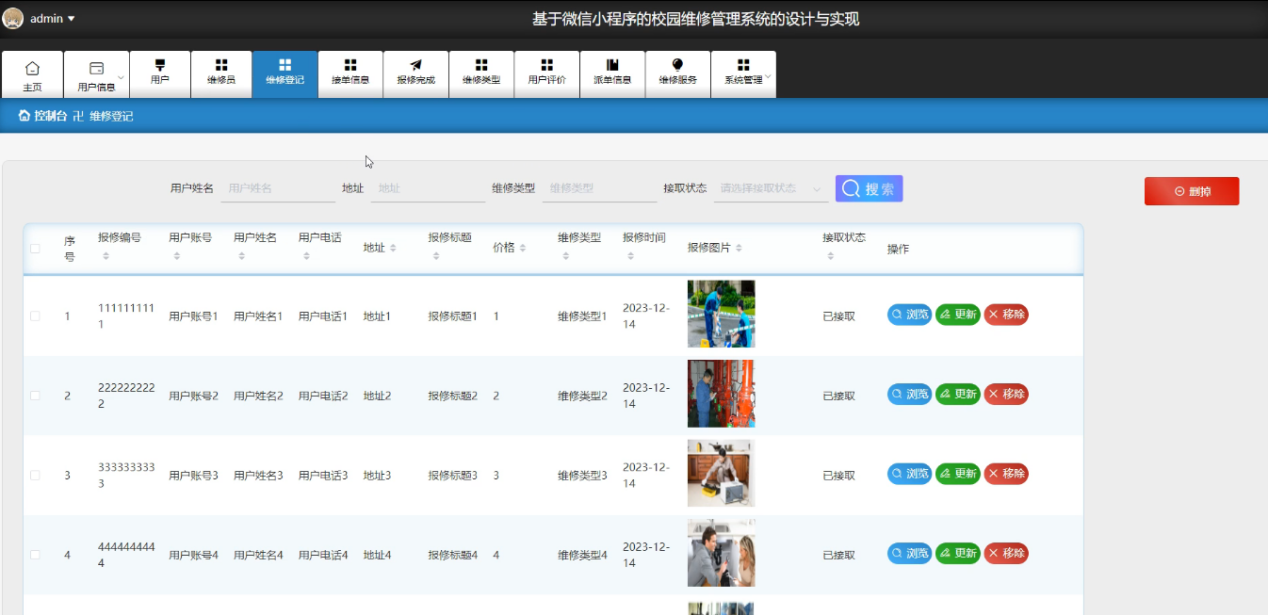Click the breadcrumb home icon
This screenshot has height=615, width=1268.
click(24, 116)
